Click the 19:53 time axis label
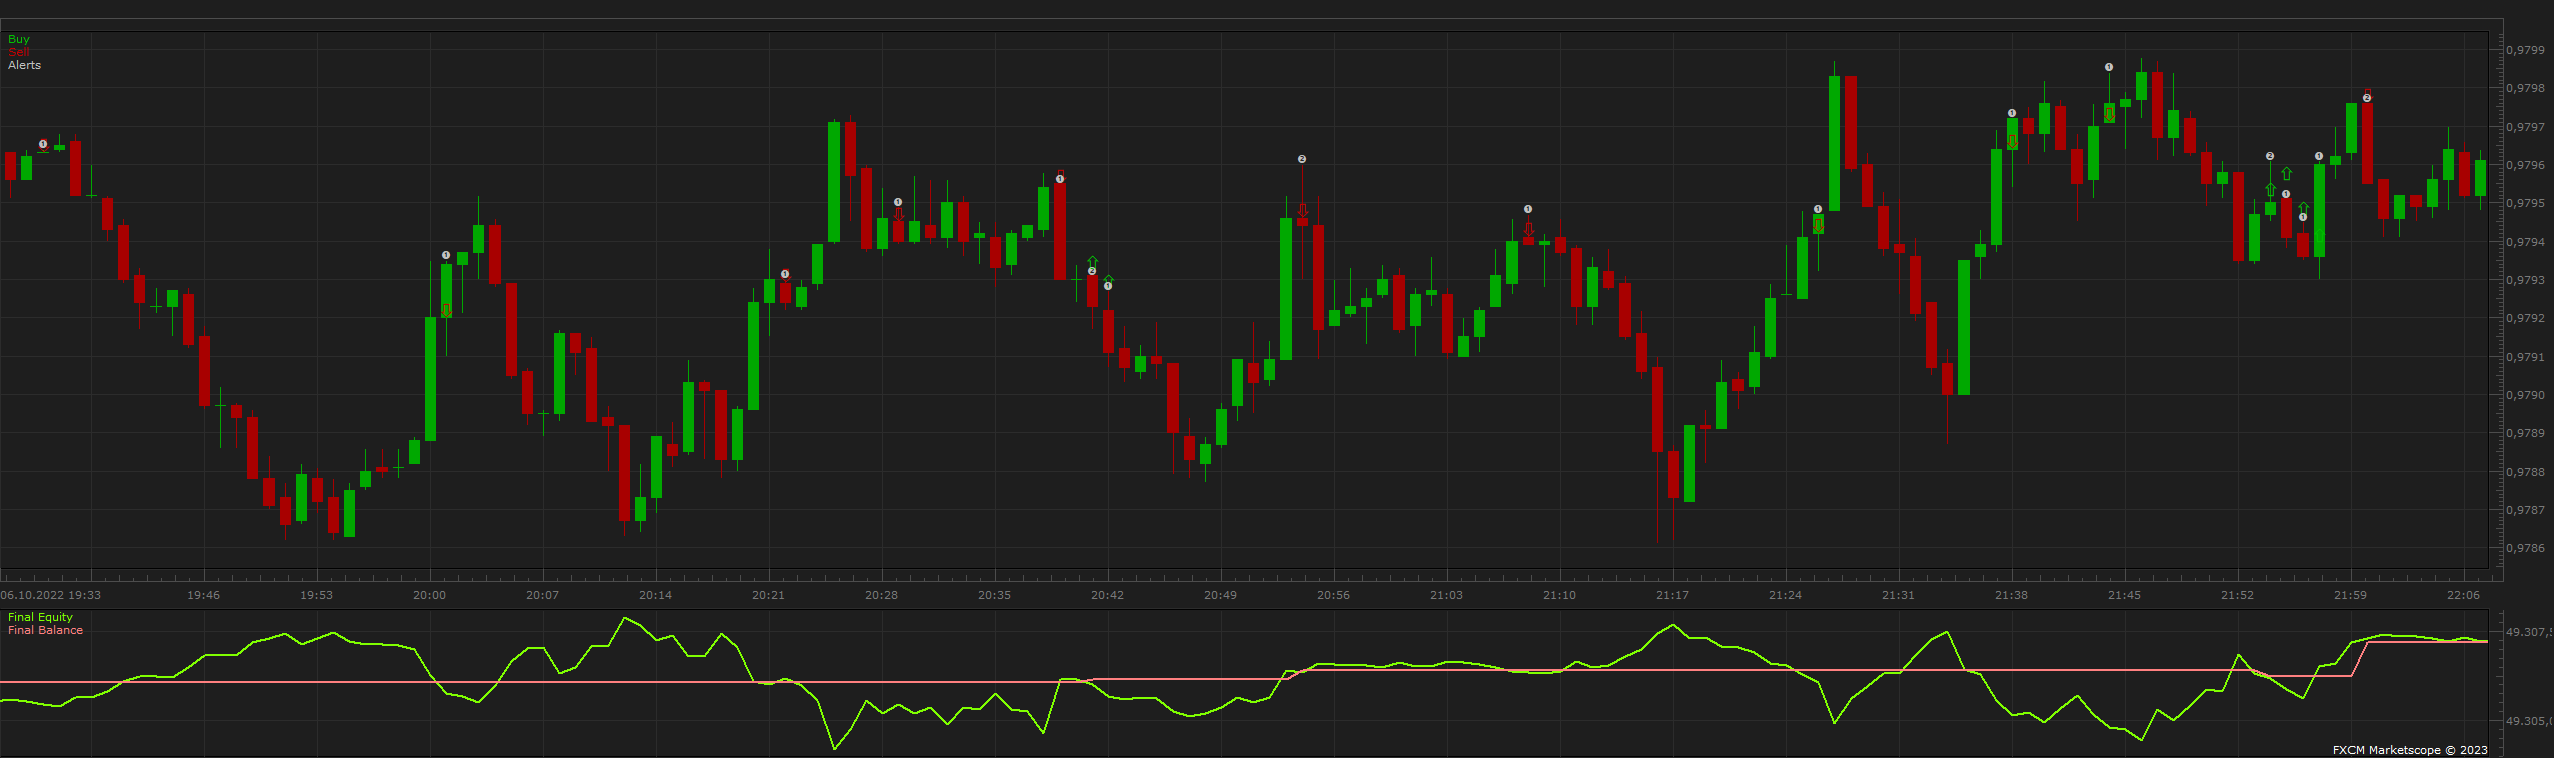The height and width of the screenshot is (758, 2554). (317, 595)
